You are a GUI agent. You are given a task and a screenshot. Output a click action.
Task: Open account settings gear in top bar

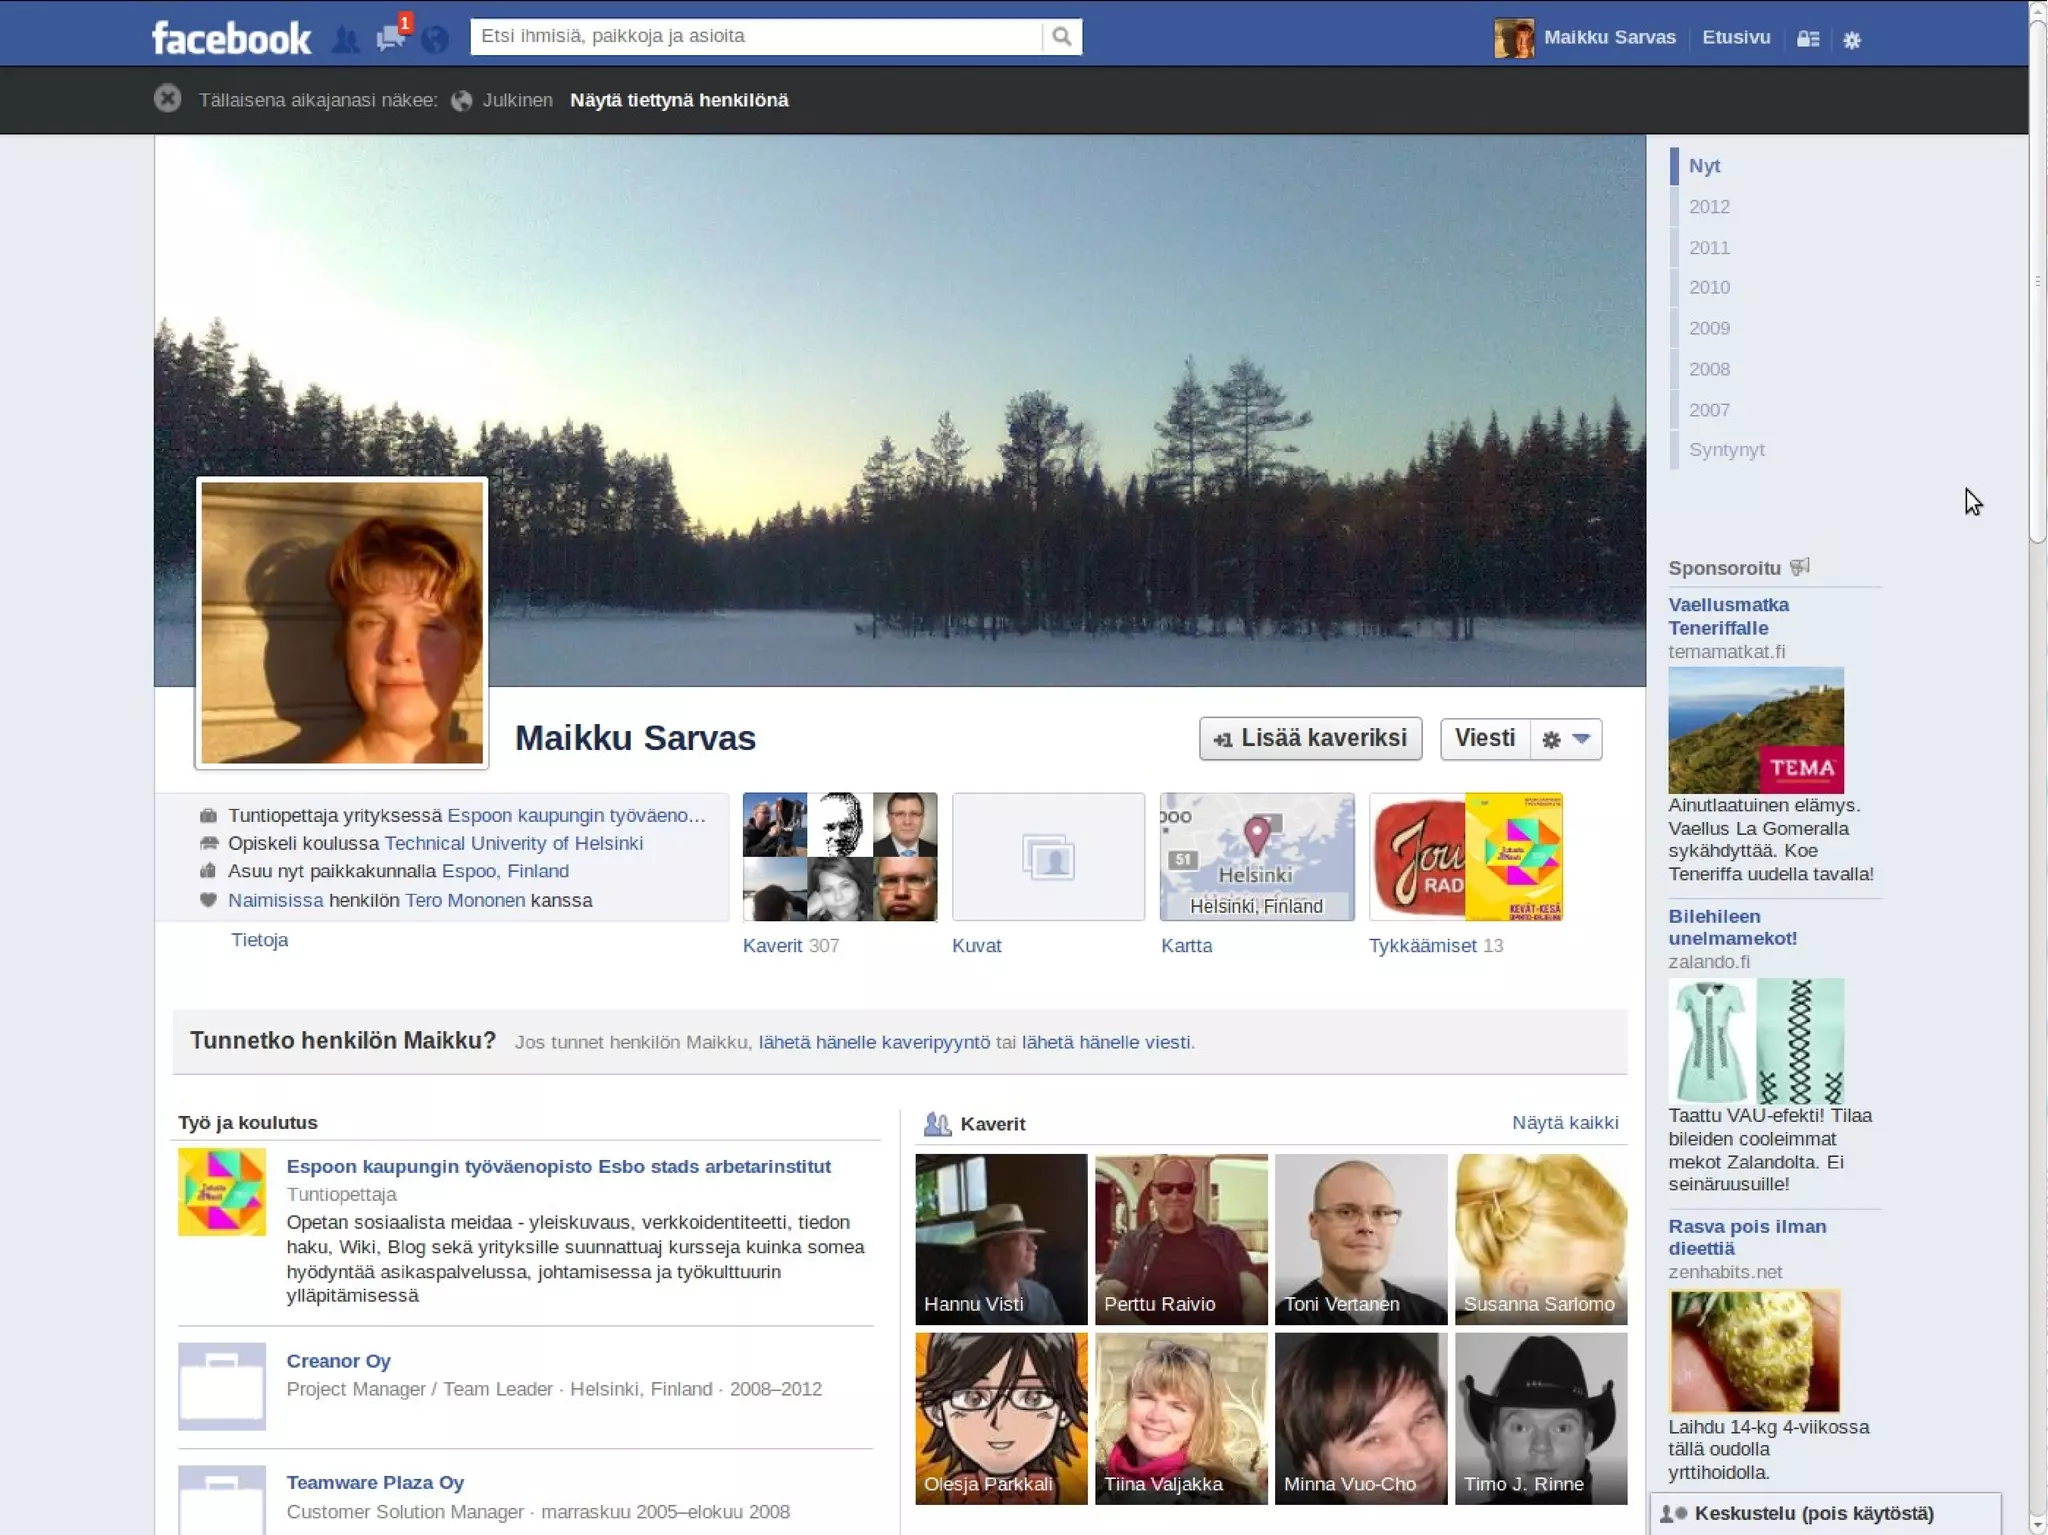tap(1852, 40)
